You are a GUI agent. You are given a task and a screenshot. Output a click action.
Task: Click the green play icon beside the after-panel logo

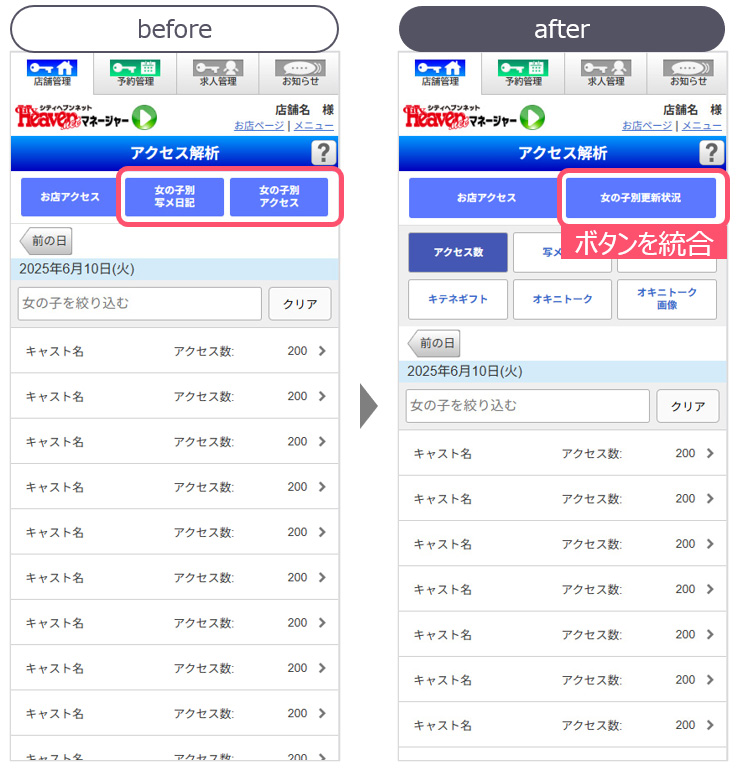pyautogui.click(x=532, y=118)
